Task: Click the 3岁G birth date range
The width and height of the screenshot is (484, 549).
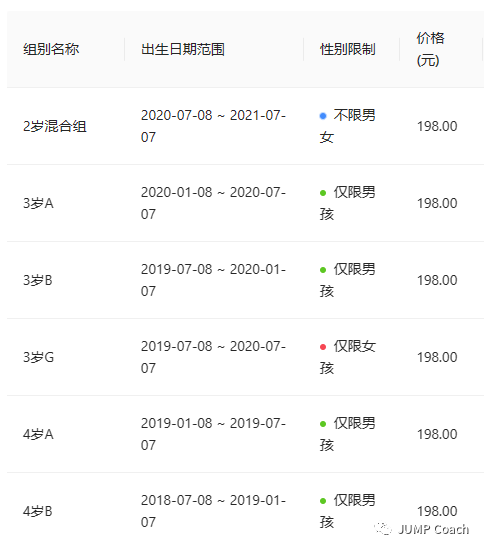Action: click(x=213, y=357)
